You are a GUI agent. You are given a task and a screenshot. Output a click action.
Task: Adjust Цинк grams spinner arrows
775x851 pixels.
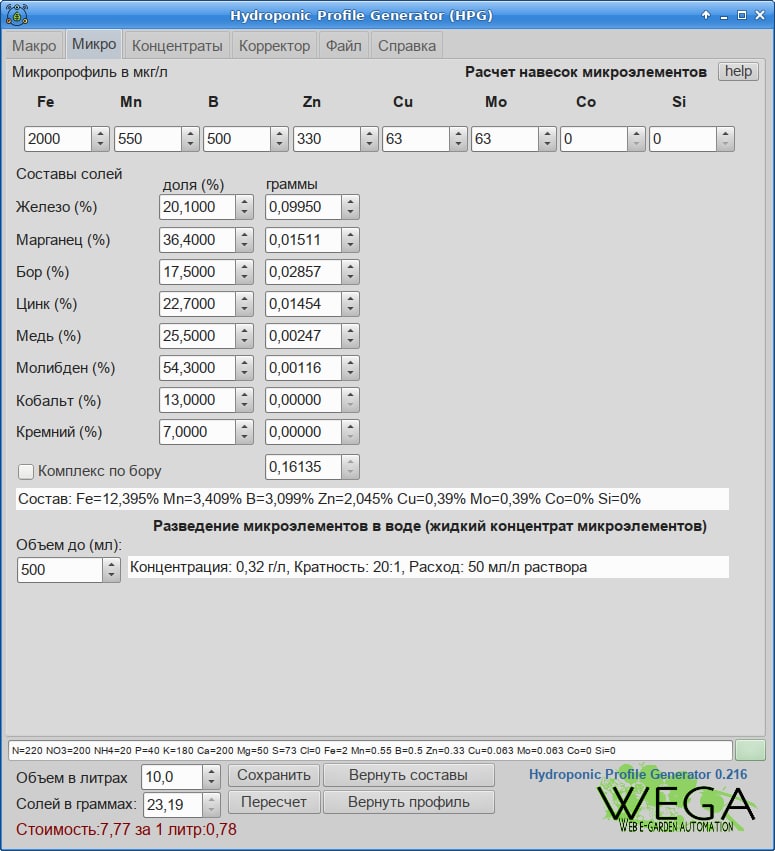[x=351, y=304]
